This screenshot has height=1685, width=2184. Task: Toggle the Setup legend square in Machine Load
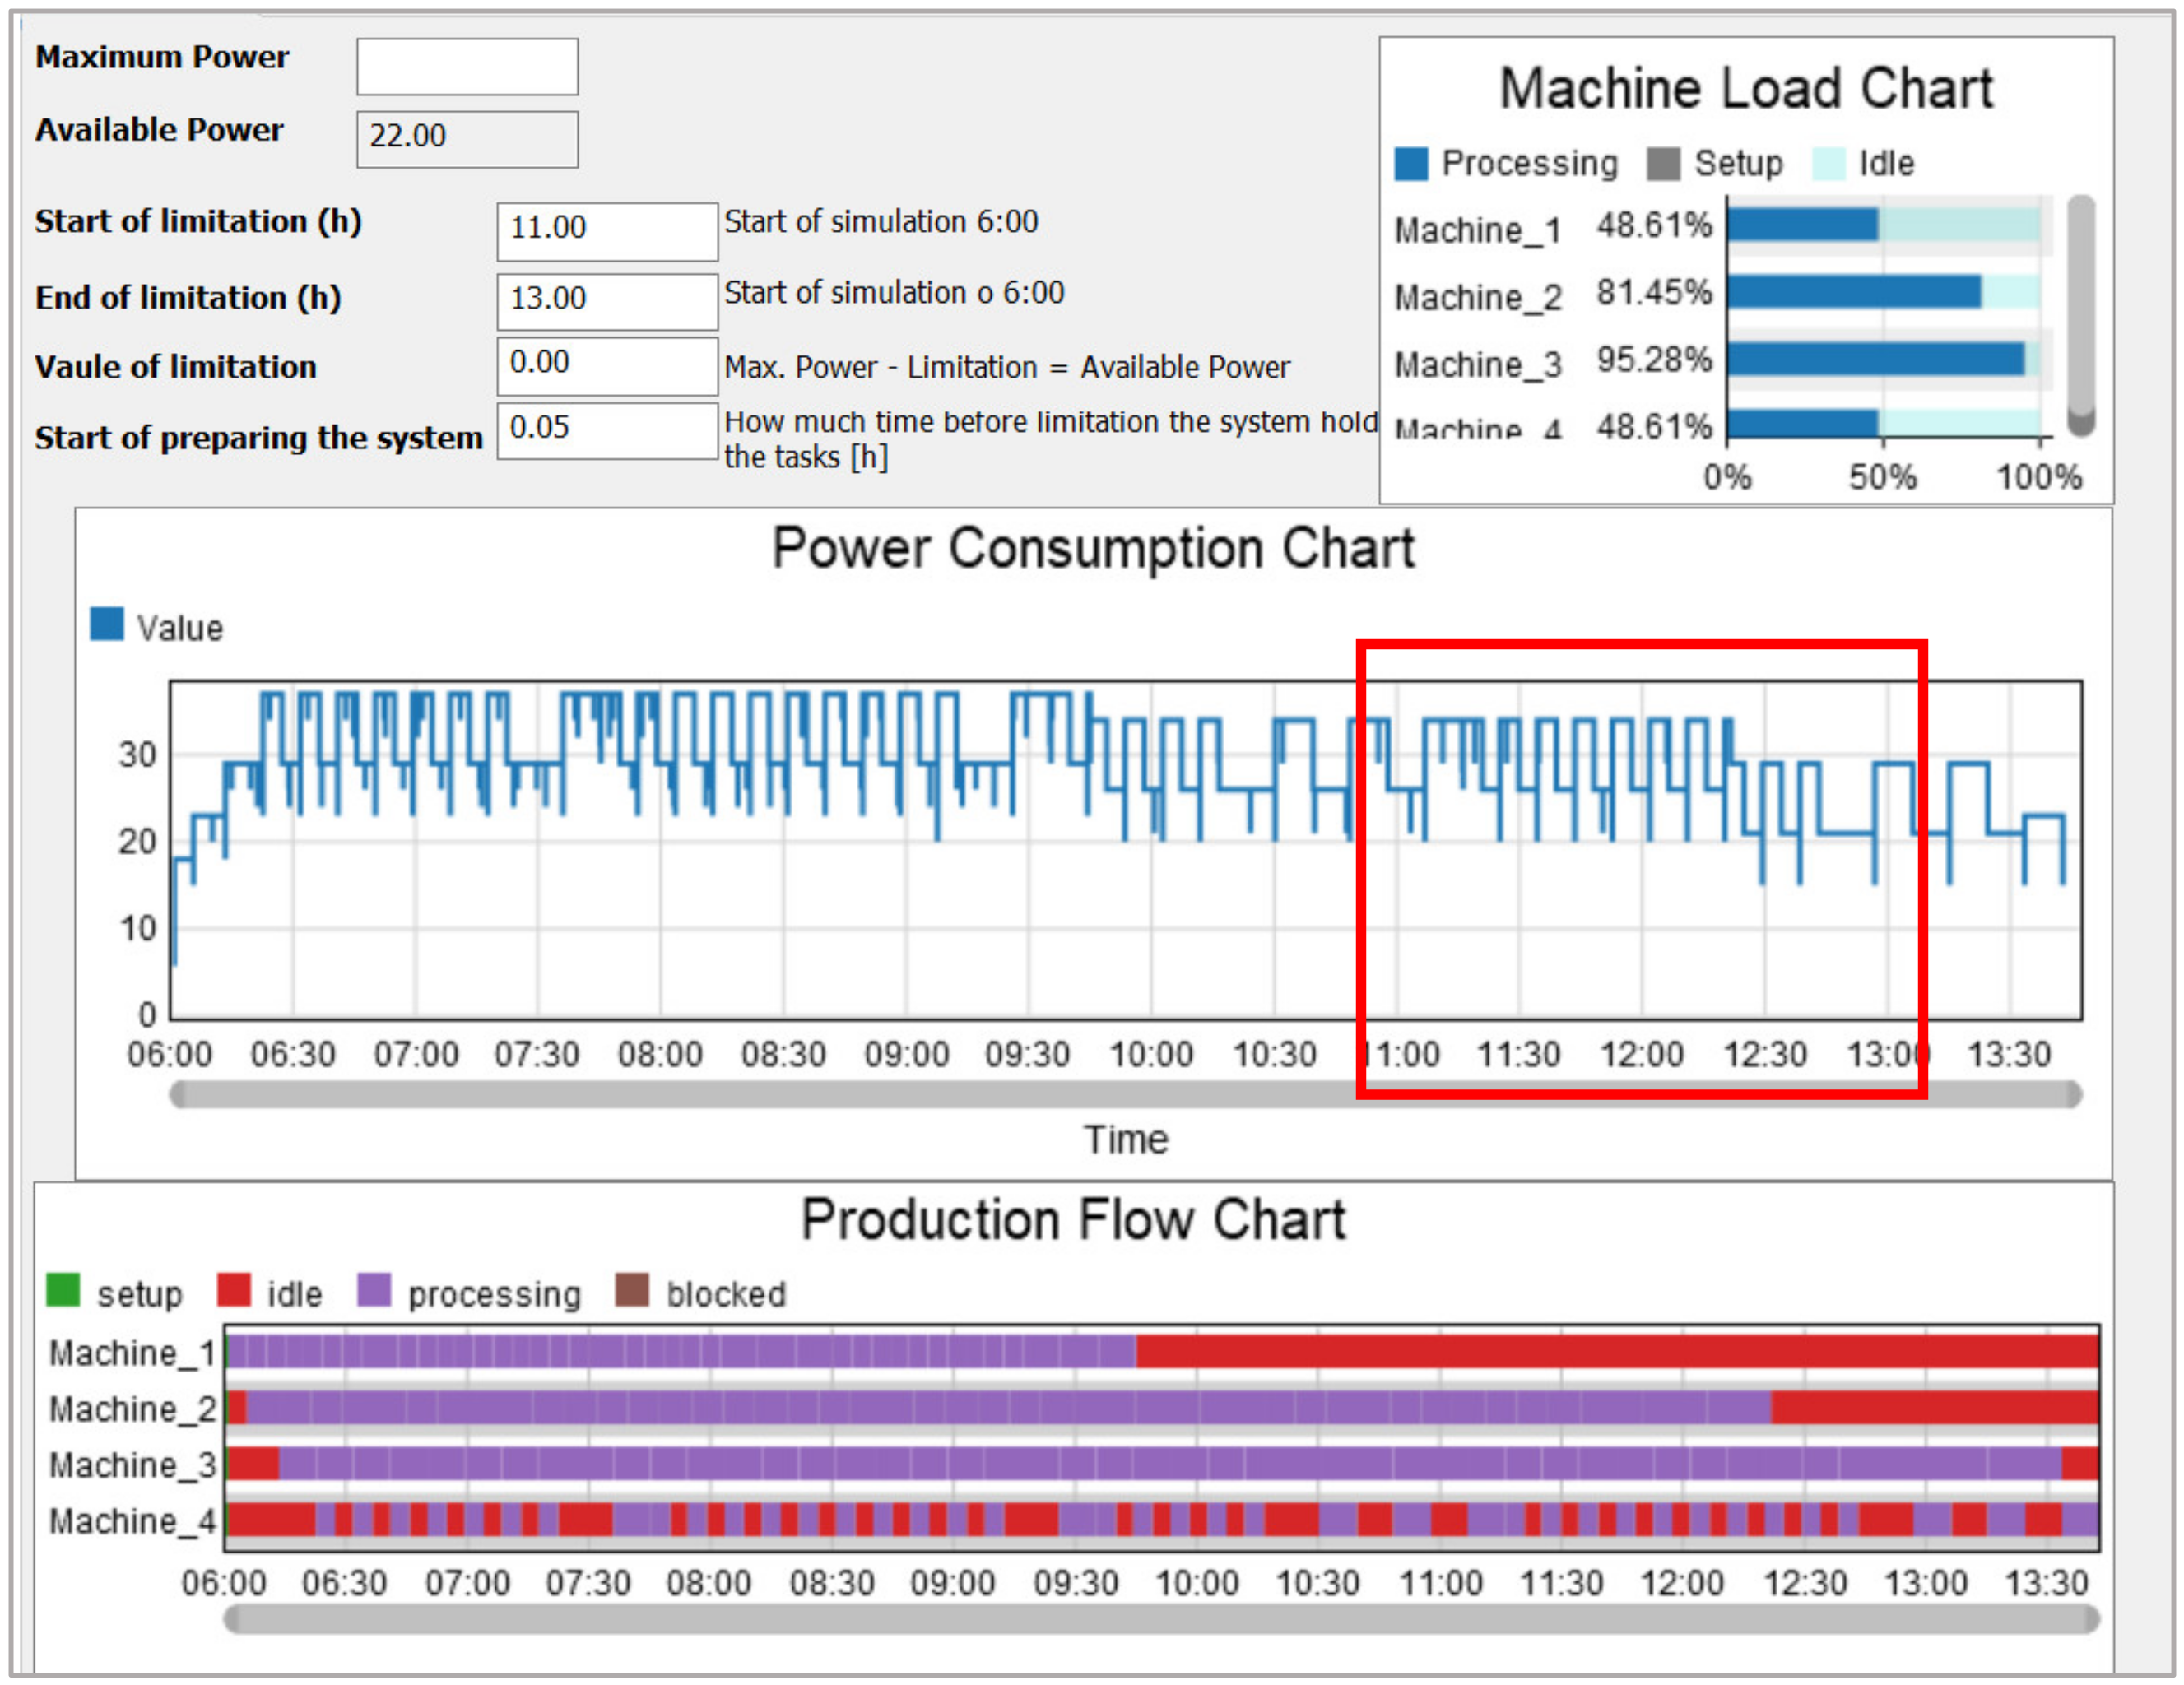pos(1663,164)
